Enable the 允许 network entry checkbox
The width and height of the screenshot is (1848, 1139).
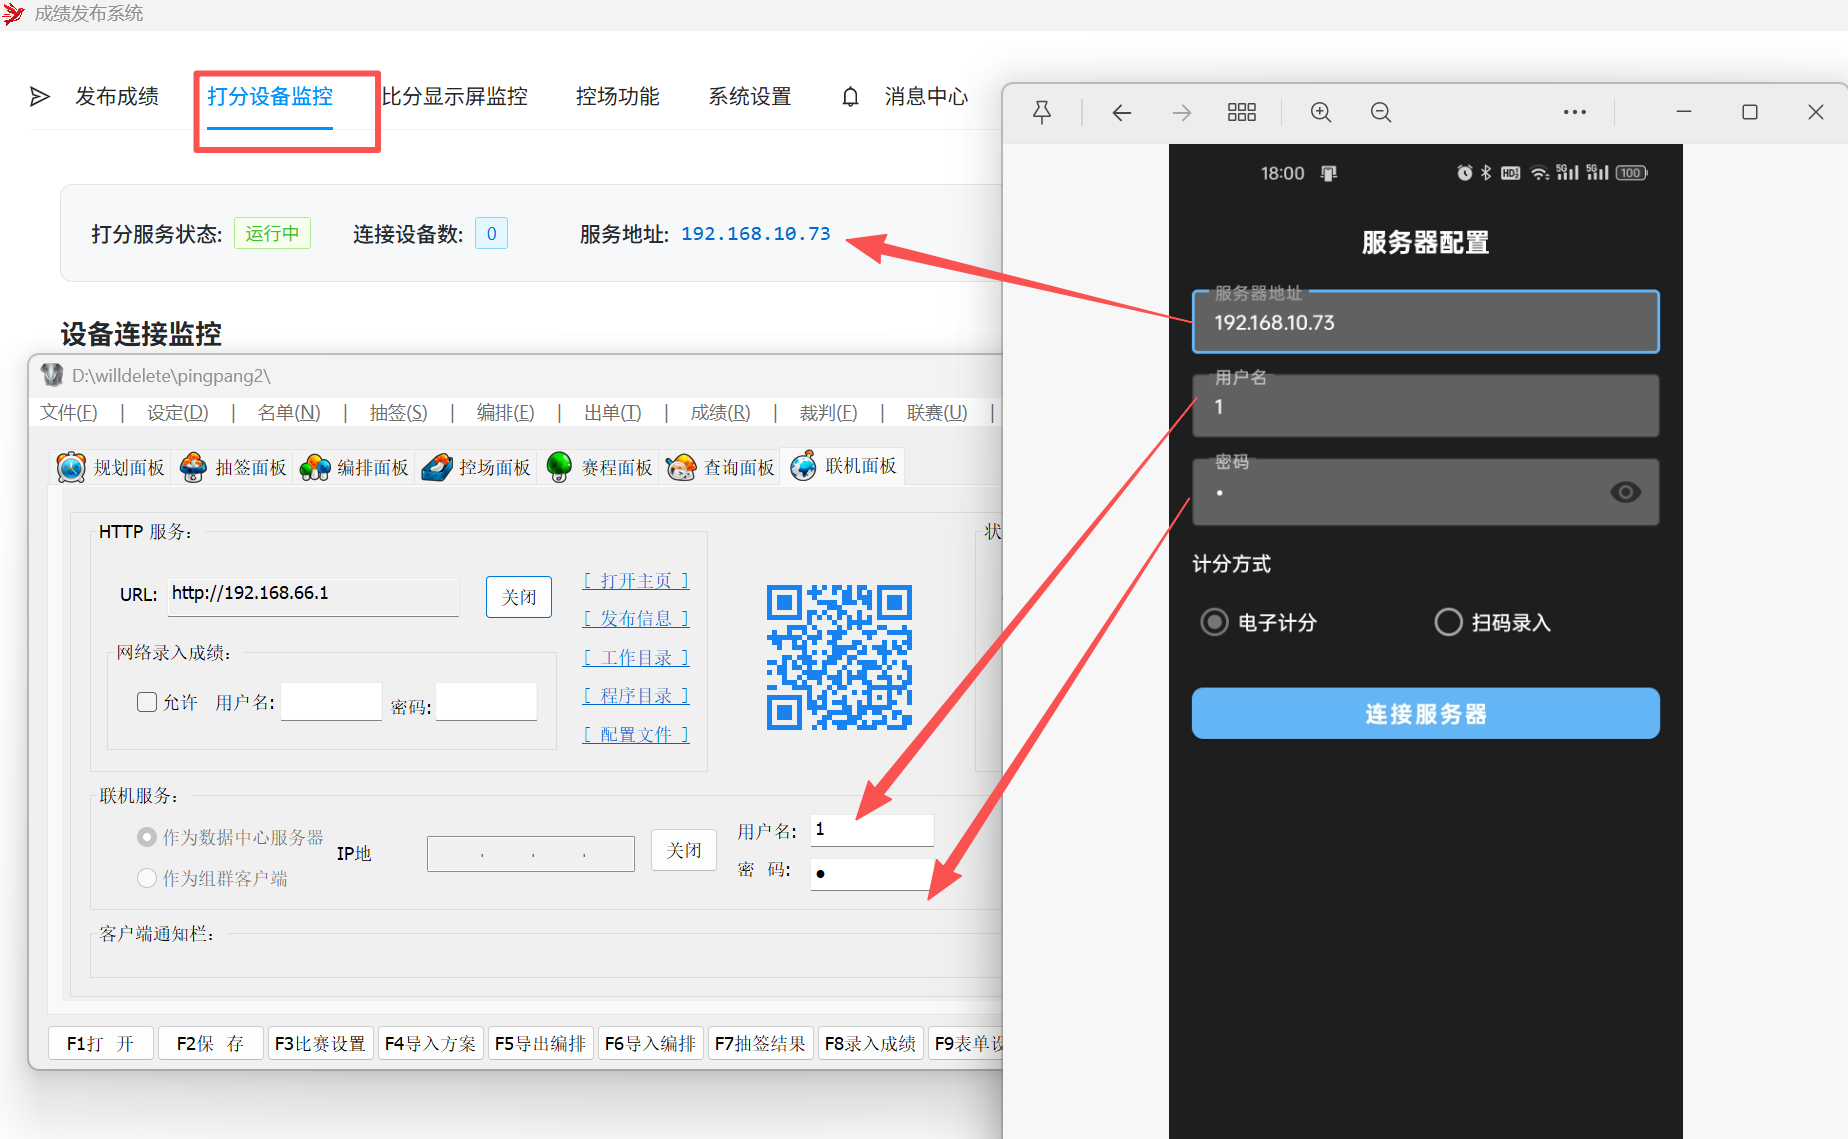(x=147, y=702)
